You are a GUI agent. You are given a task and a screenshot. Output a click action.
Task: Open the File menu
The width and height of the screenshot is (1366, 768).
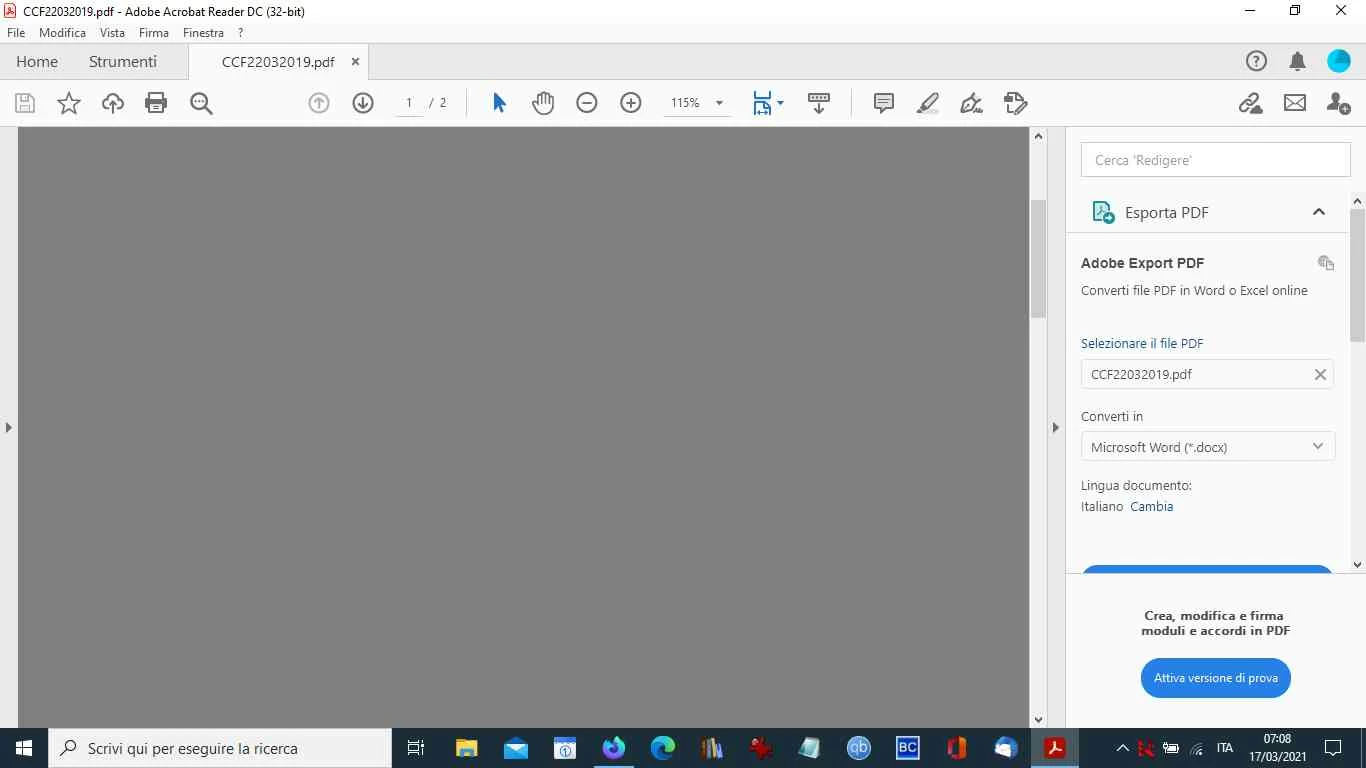[16, 33]
